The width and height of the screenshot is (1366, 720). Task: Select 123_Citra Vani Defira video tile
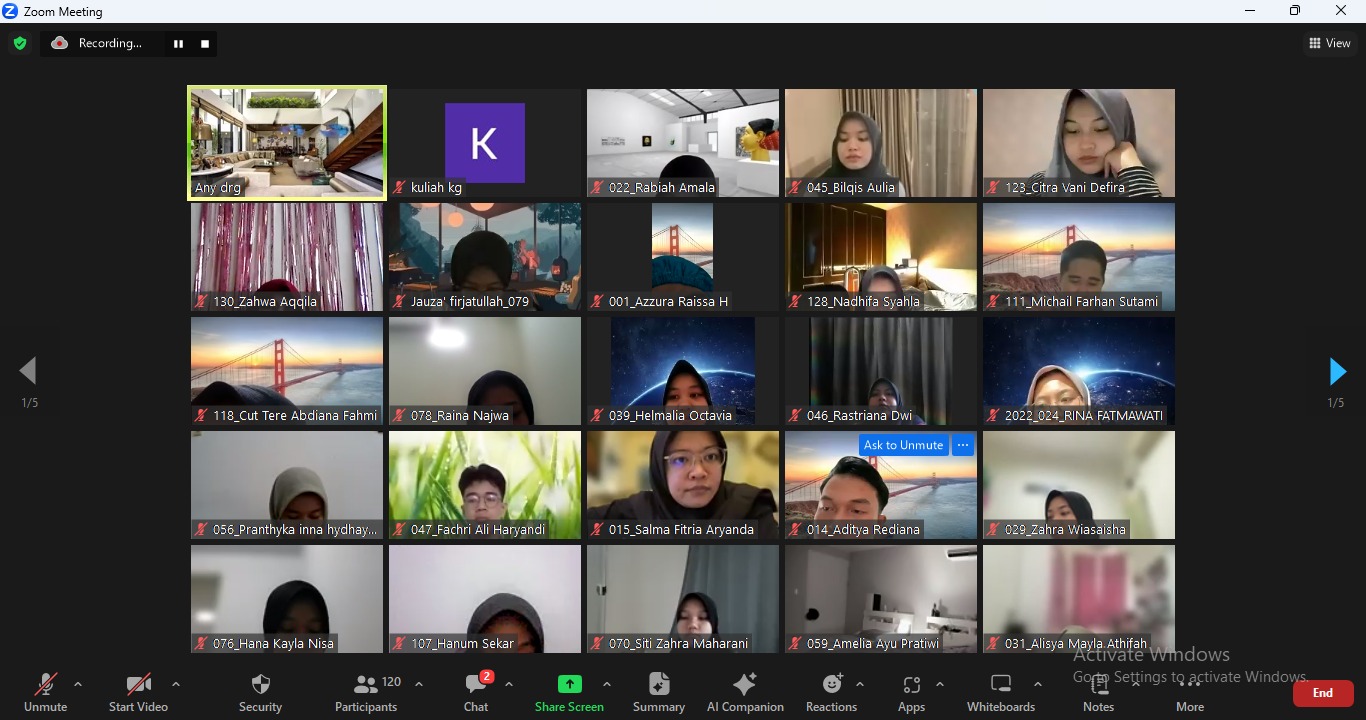(1079, 143)
